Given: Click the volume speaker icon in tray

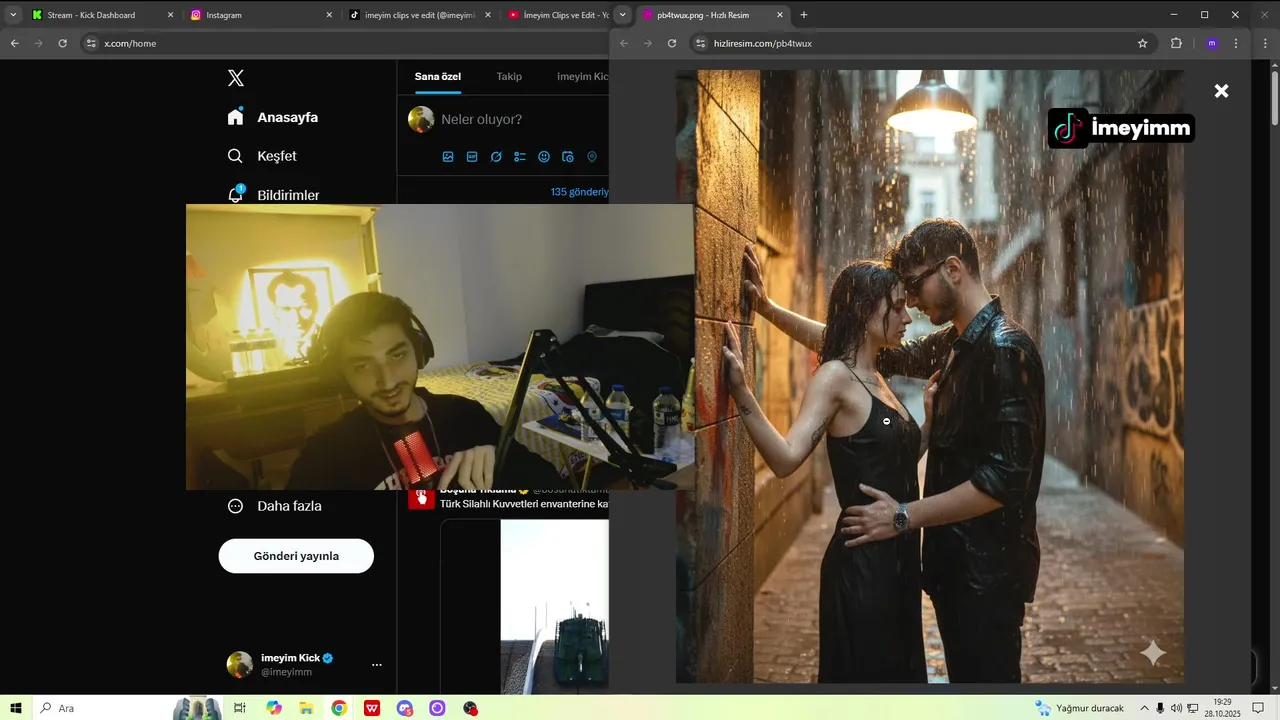Looking at the screenshot, I should click(1176, 708).
